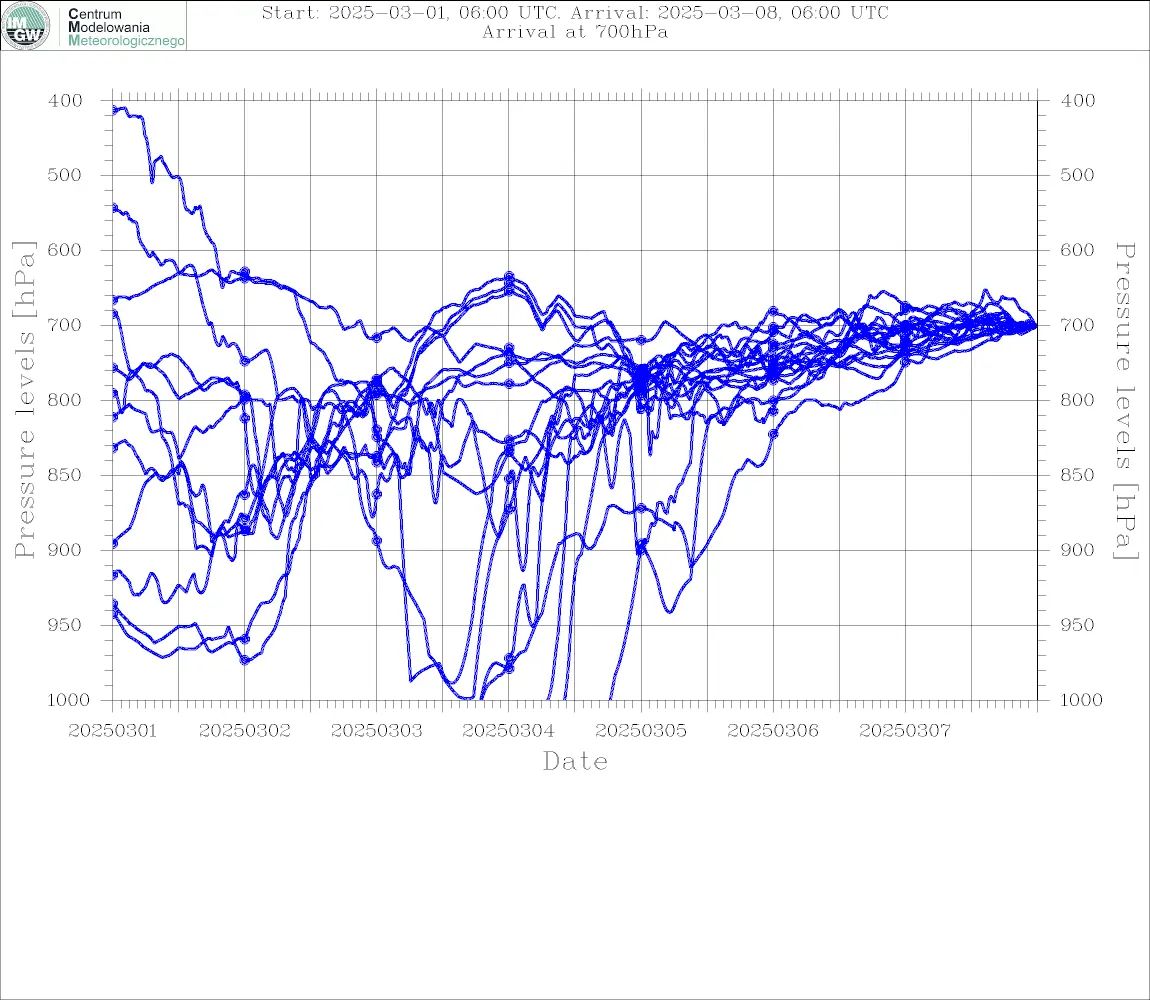Click right axis value 600
1150x1000 pixels.
tap(1078, 250)
